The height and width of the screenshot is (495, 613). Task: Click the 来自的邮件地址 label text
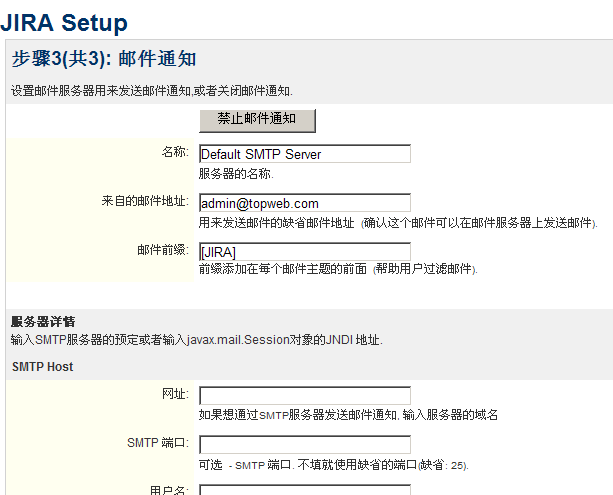pyautogui.click(x=145, y=201)
